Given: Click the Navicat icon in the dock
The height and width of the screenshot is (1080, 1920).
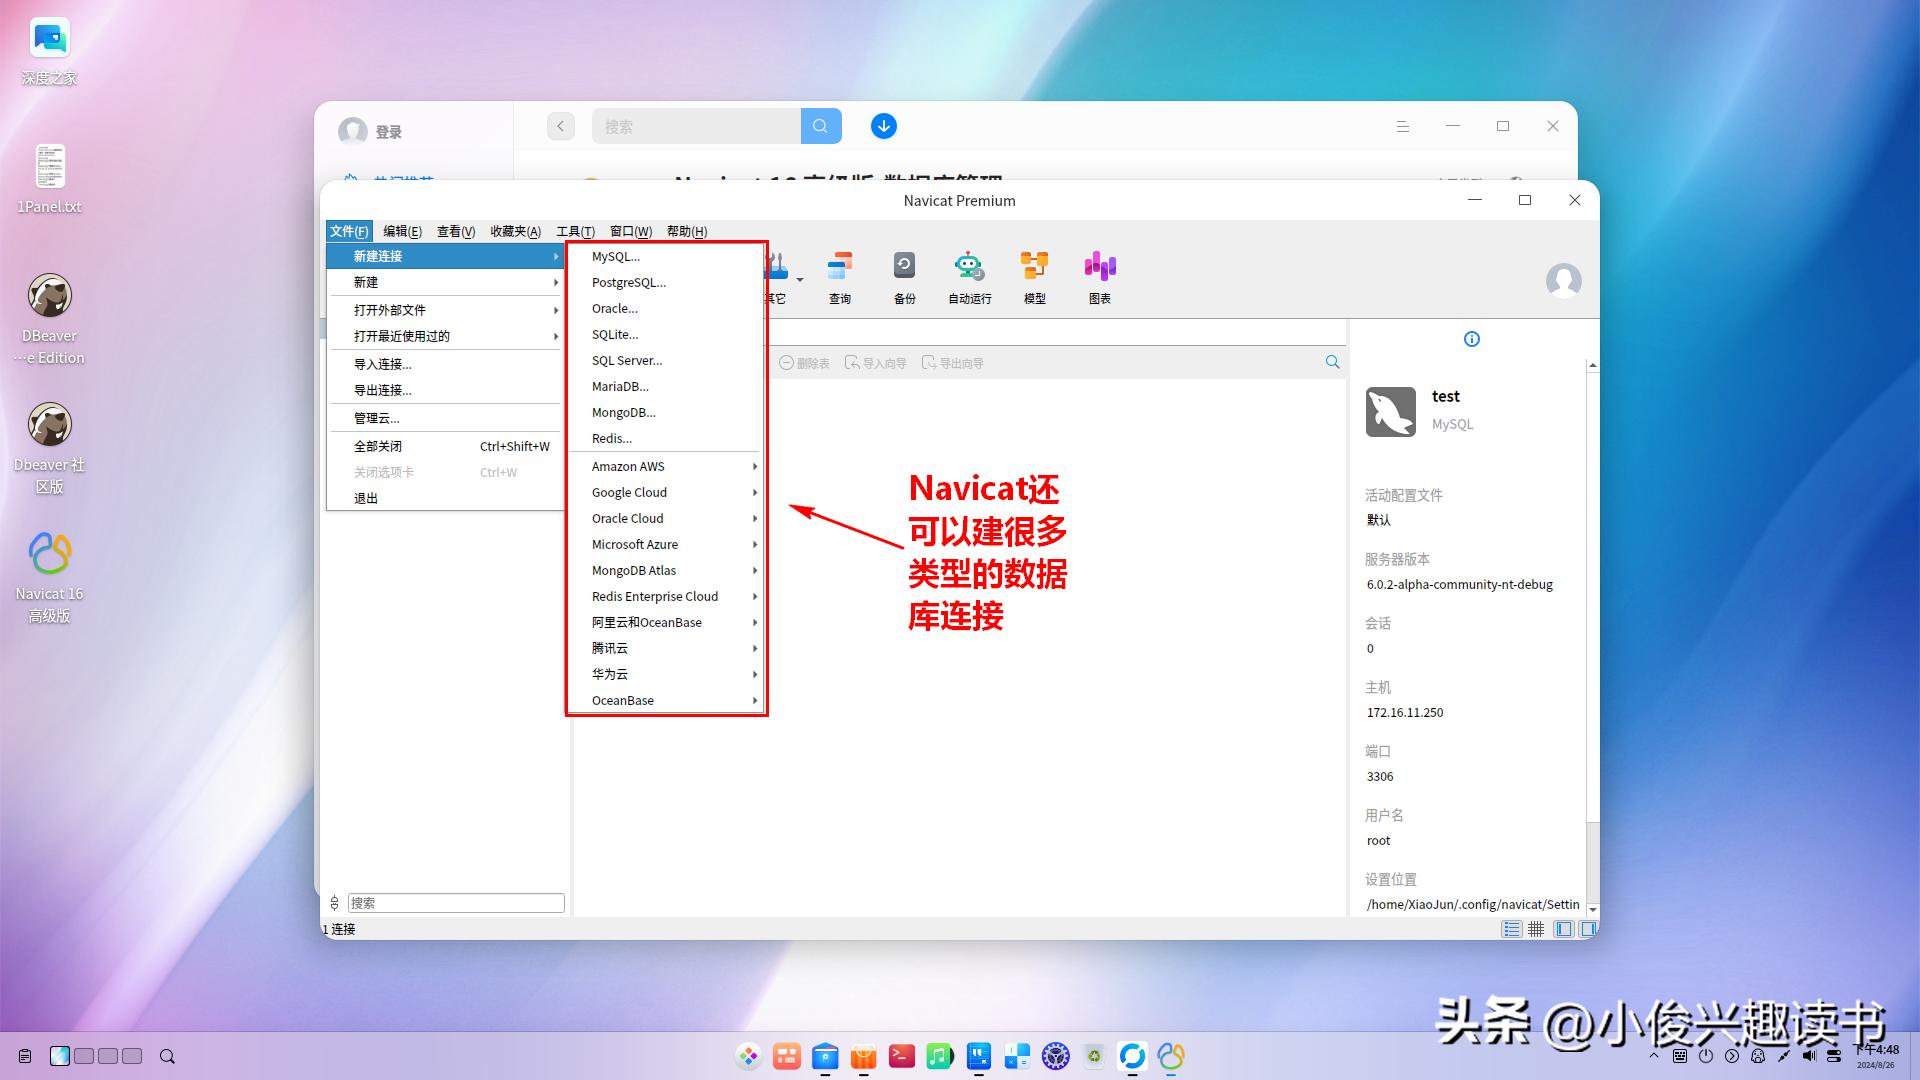Looking at the screenshot, I should pyautogui.click(x=1171, y=1056).
